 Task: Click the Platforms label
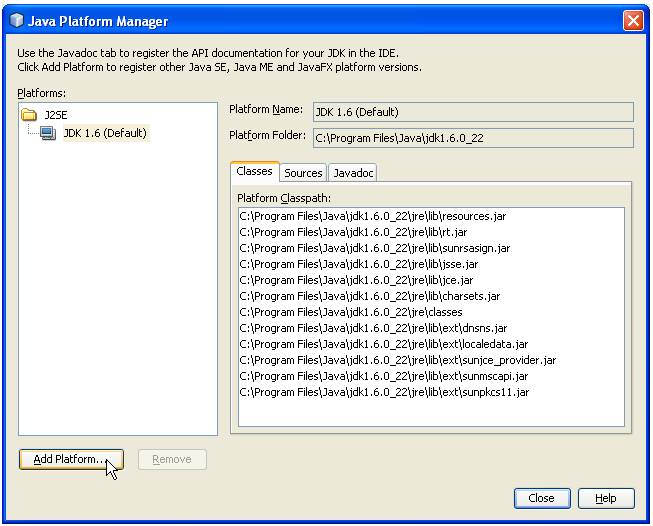[x=42, y=93]
